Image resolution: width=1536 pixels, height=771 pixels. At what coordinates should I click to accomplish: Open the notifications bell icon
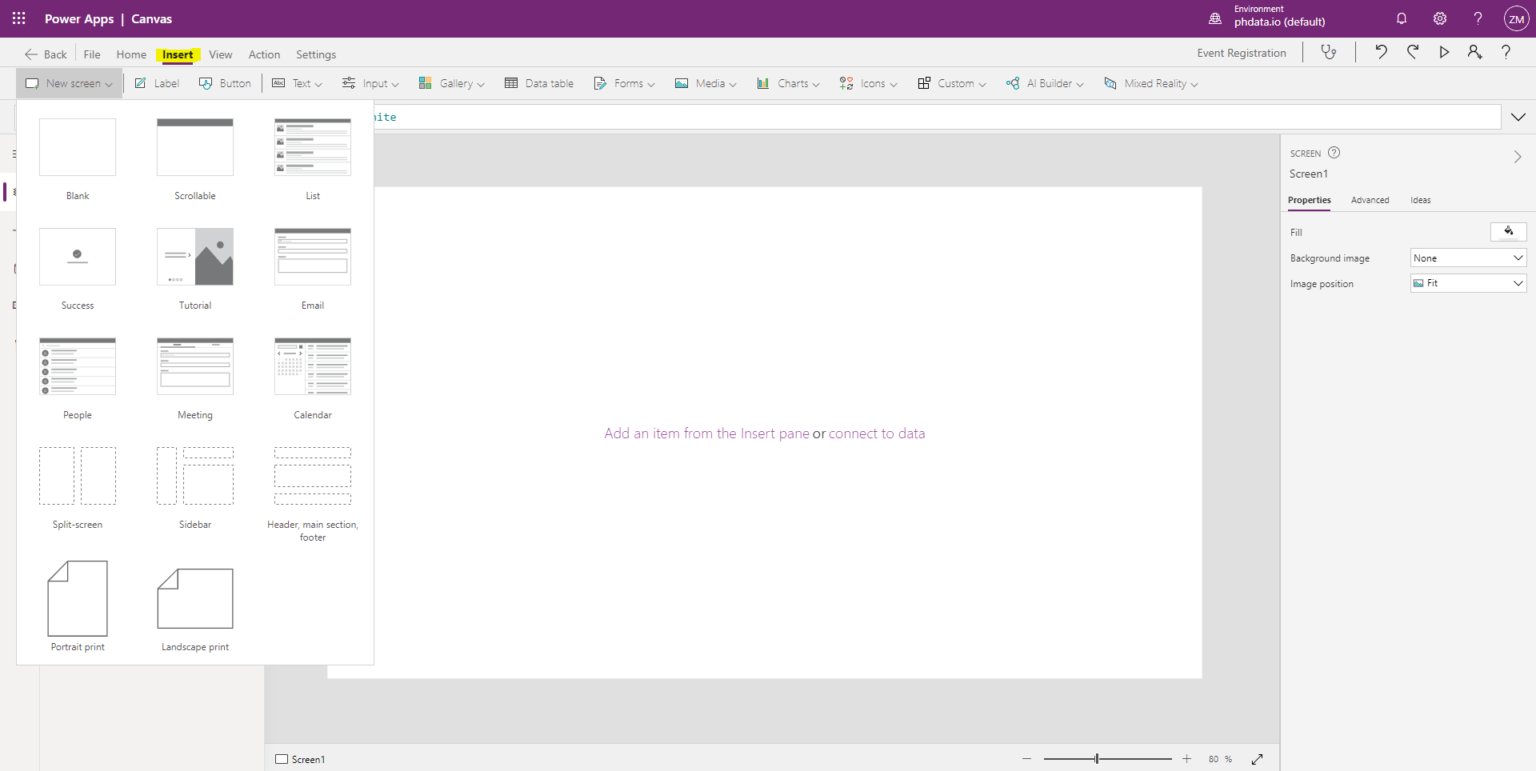1401,17
